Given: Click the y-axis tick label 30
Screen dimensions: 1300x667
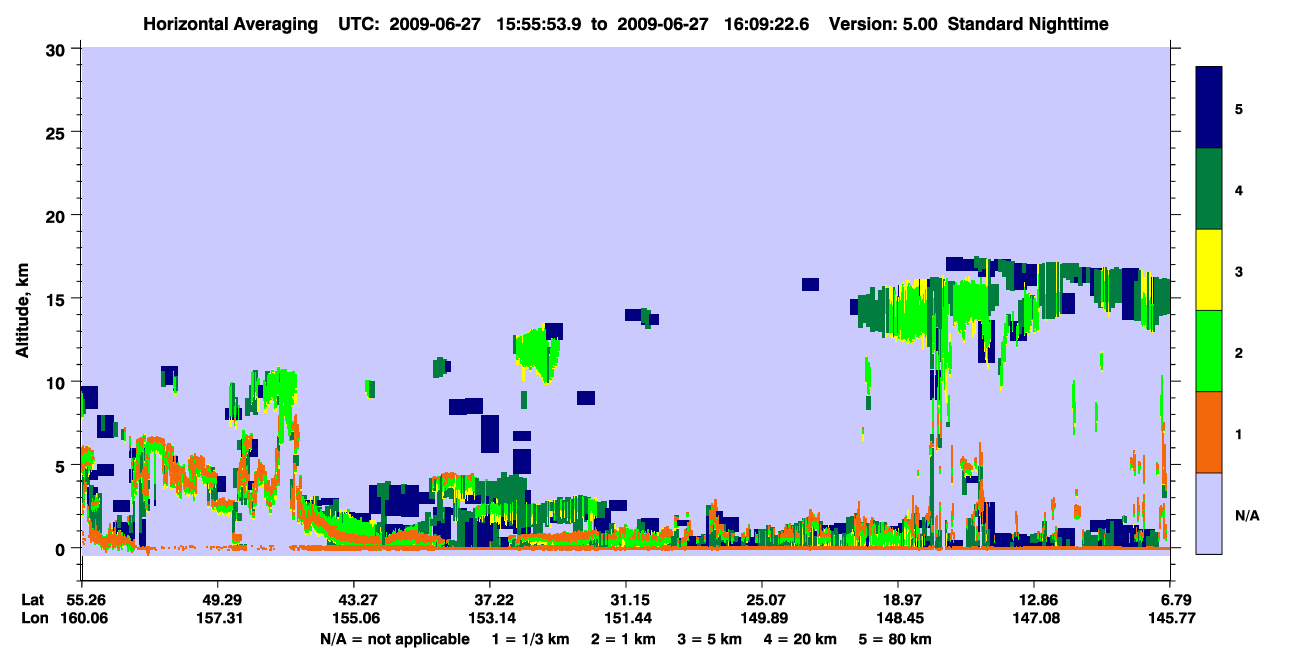Looking at the screenshot, I should point(58,49).
